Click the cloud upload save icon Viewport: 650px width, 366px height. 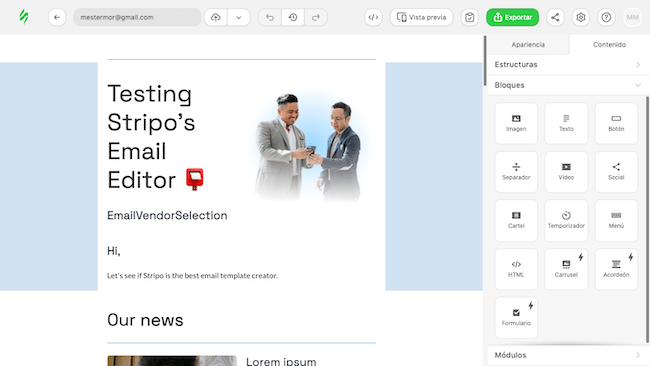click(x=216, y=17)
